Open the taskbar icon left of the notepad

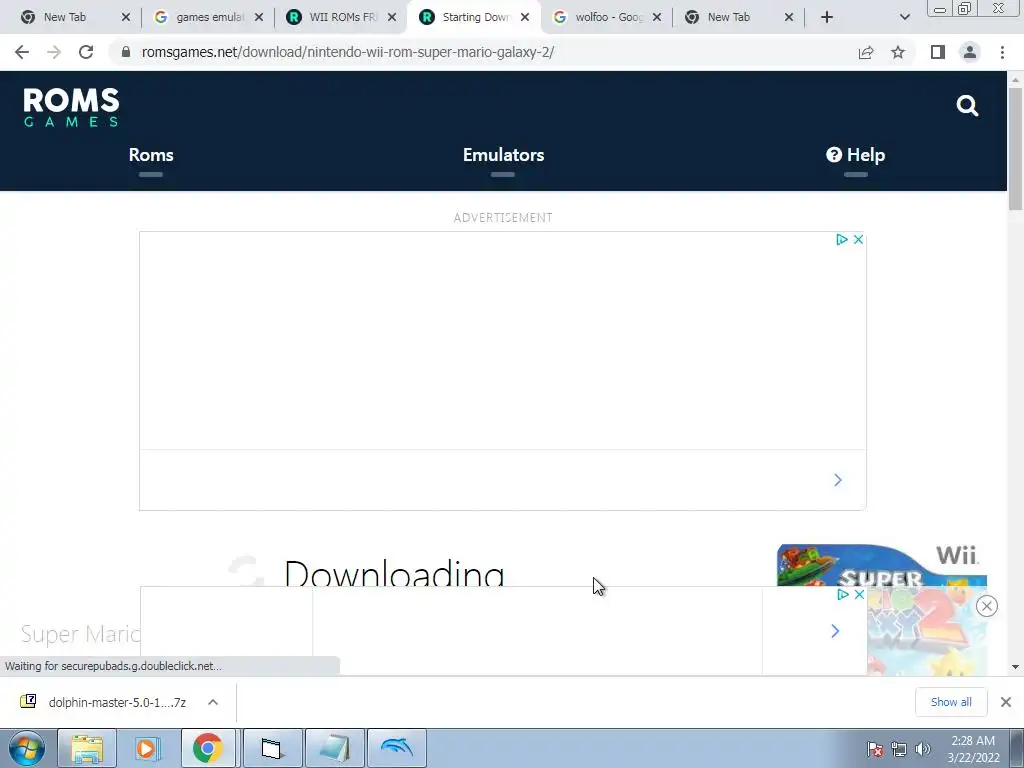[x=272, y=748]
